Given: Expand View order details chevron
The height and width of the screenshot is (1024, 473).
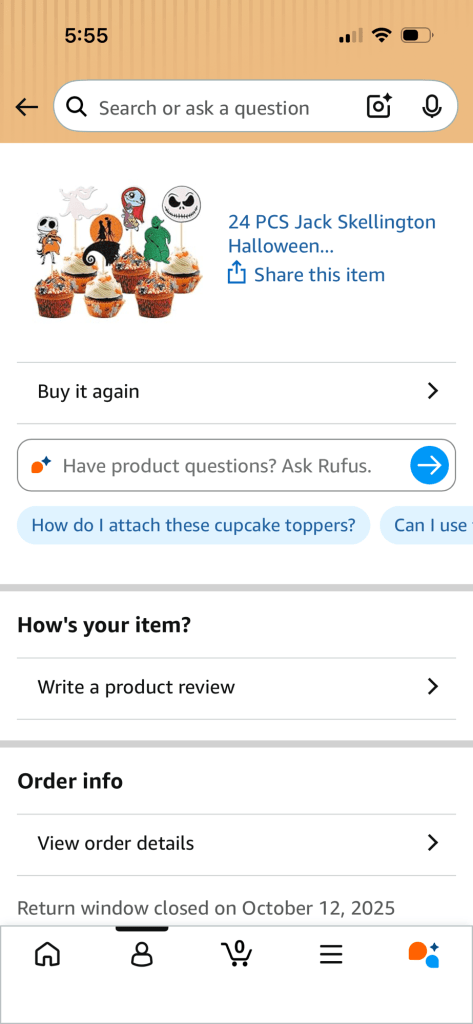Looking at the screenshot, I should pos(432,842).
